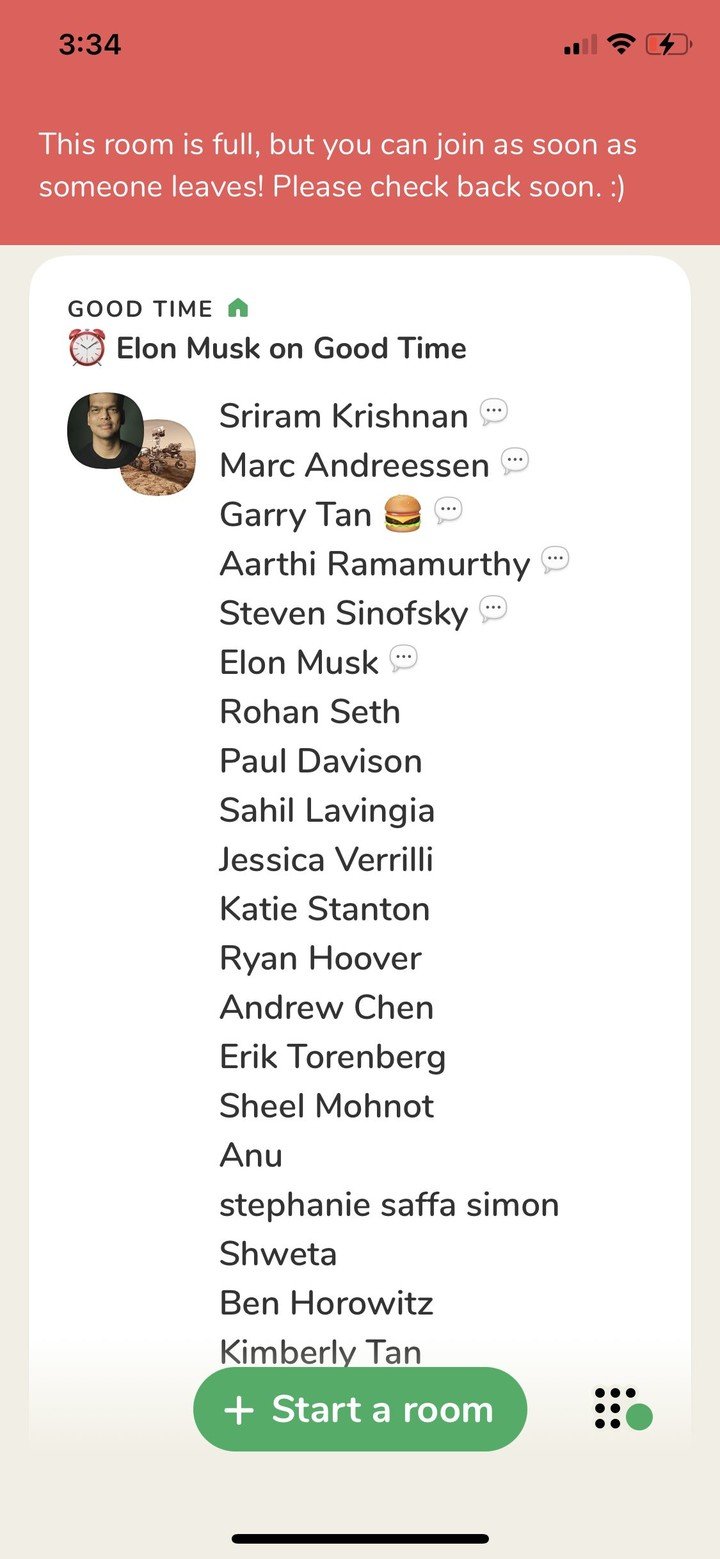720x1559 pixels.
Task: Tap the room is full red banner
Action: [338, 166]
